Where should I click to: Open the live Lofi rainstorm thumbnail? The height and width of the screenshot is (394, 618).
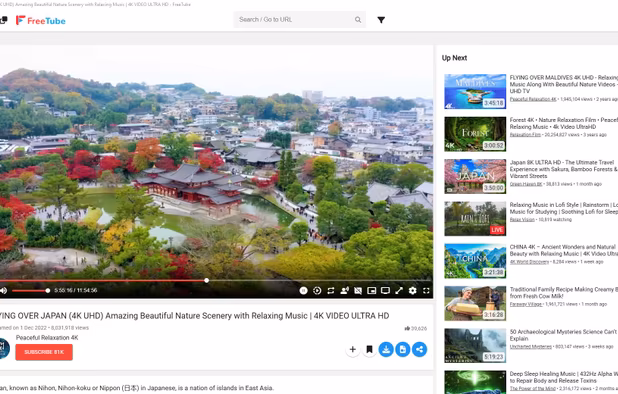coord(475,219)
